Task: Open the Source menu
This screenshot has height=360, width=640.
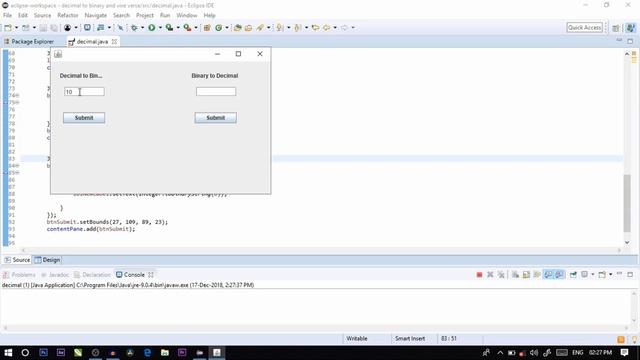Action: coord(42,15)
